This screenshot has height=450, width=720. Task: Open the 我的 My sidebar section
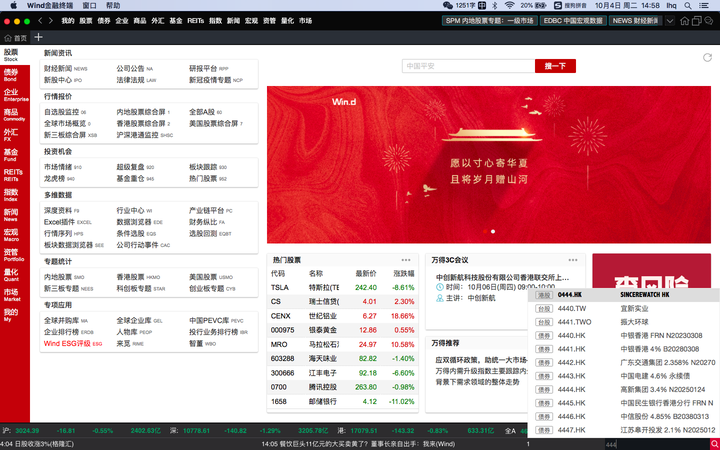coord(15,315)
